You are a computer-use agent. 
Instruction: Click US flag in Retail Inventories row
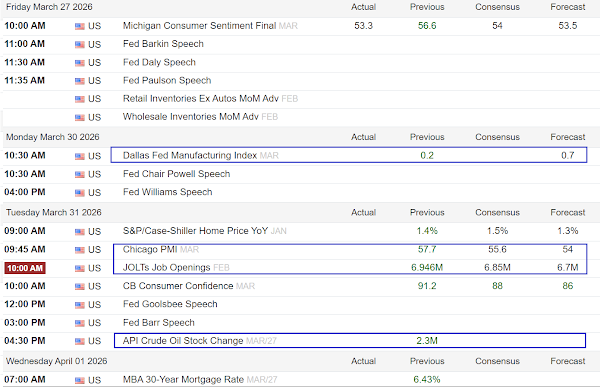pyautogui.click(x=80, y=99)
